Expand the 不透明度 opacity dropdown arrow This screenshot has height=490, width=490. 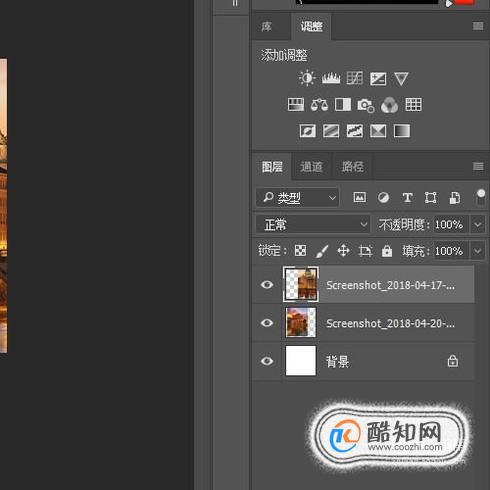tap(477, 224)
